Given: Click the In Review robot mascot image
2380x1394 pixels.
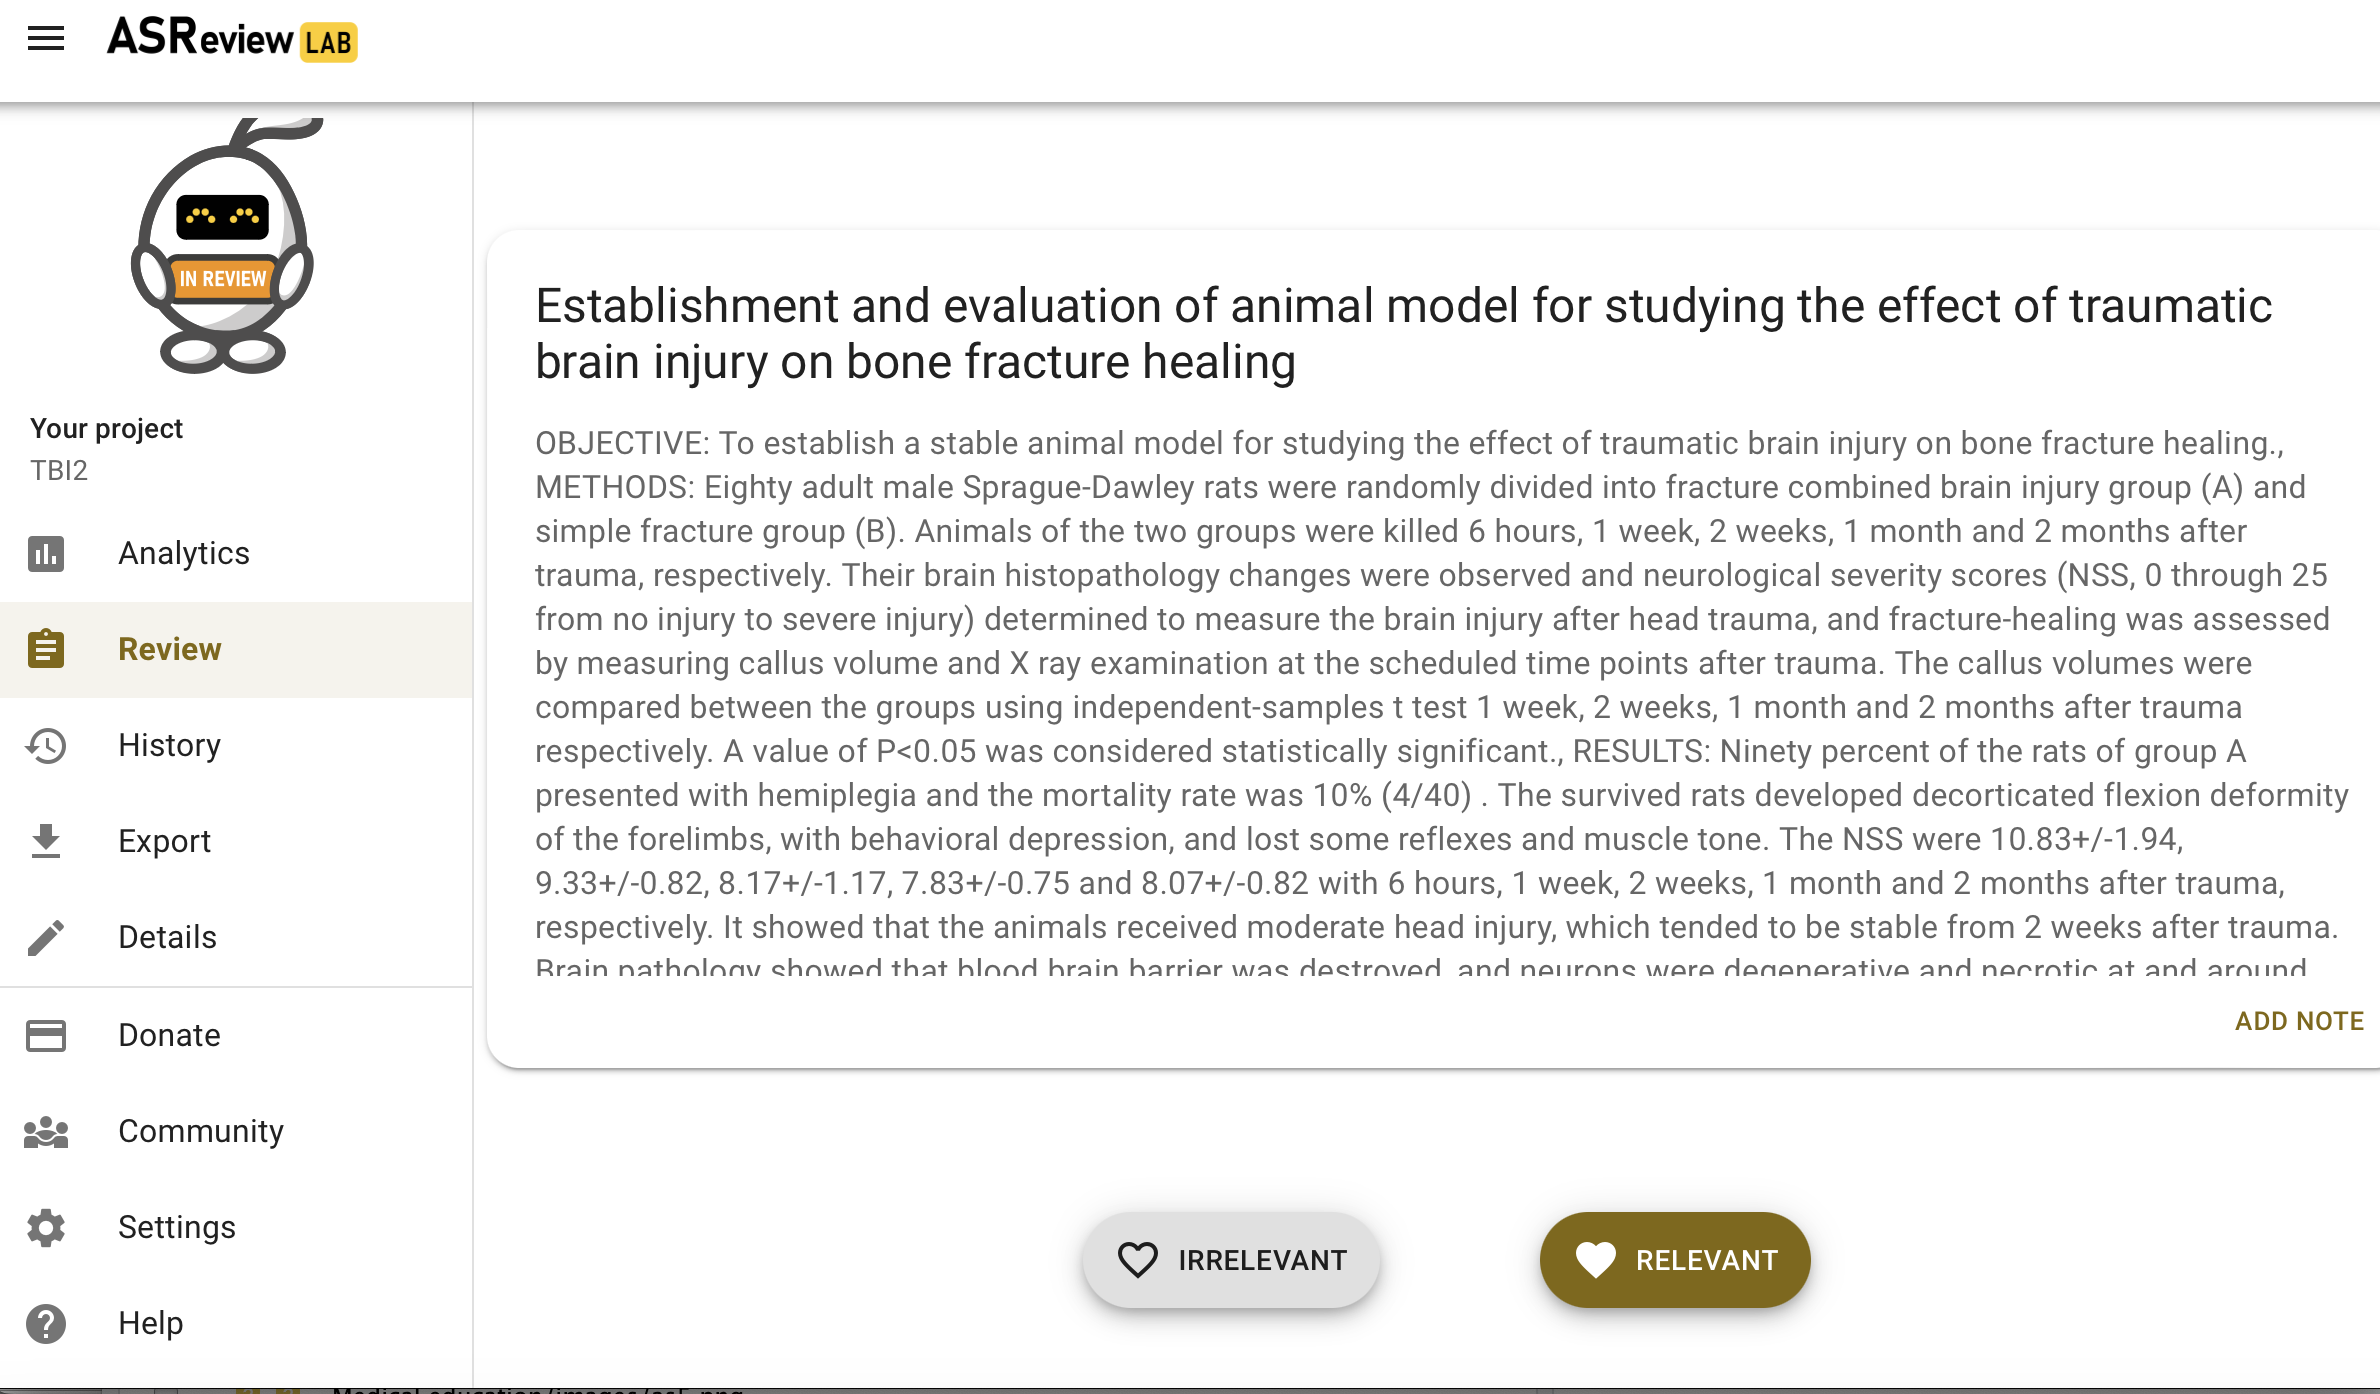Looking at the screenshot, I should (224, 248).
